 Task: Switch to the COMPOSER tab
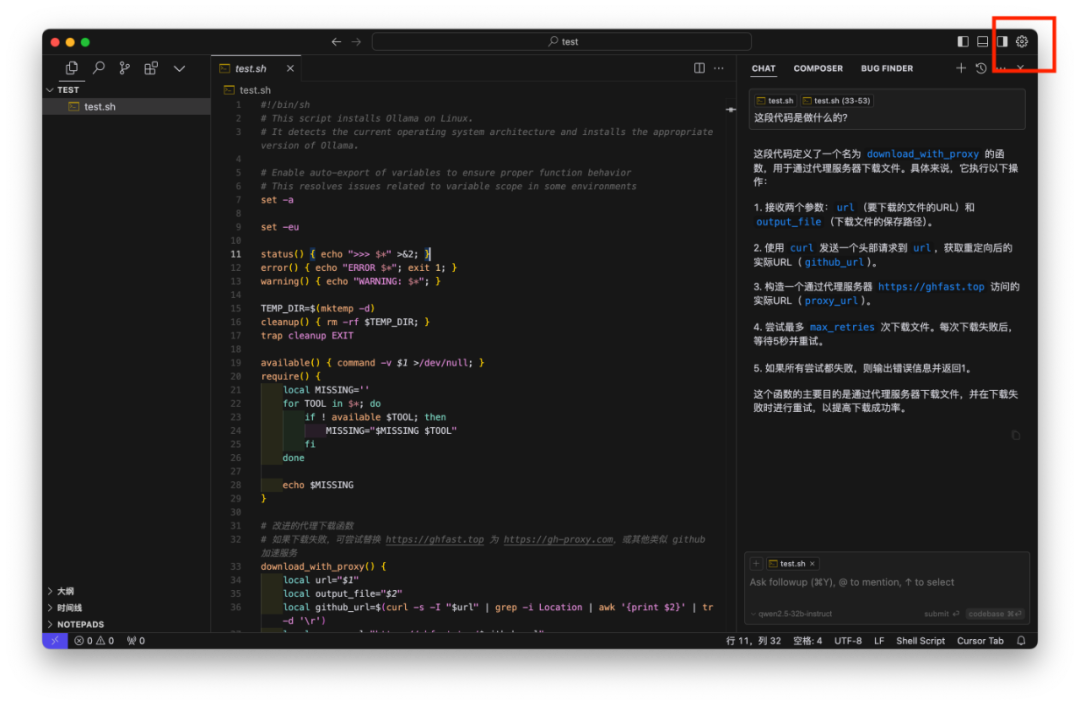coord(818,68)
